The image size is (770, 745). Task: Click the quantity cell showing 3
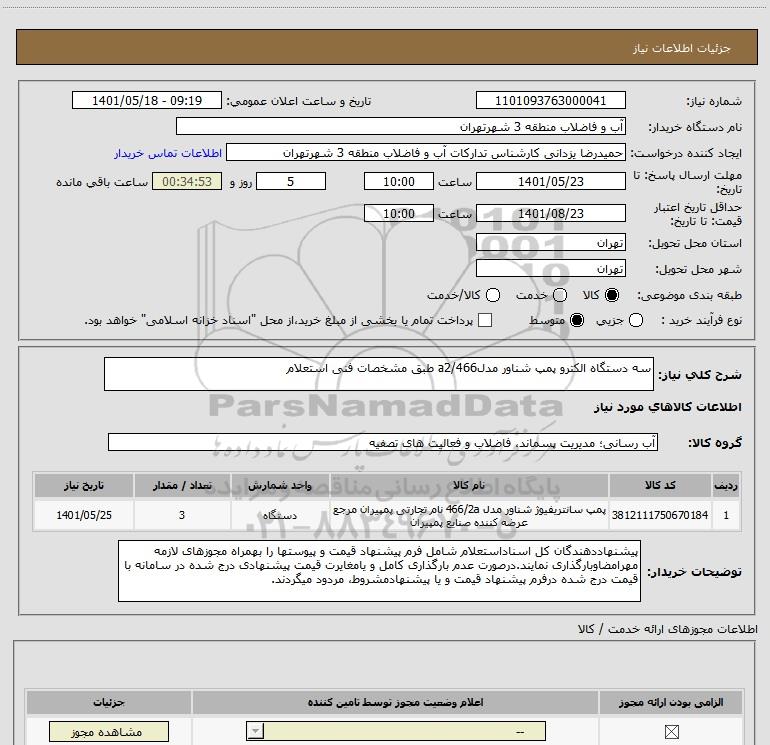pos(182,515)
